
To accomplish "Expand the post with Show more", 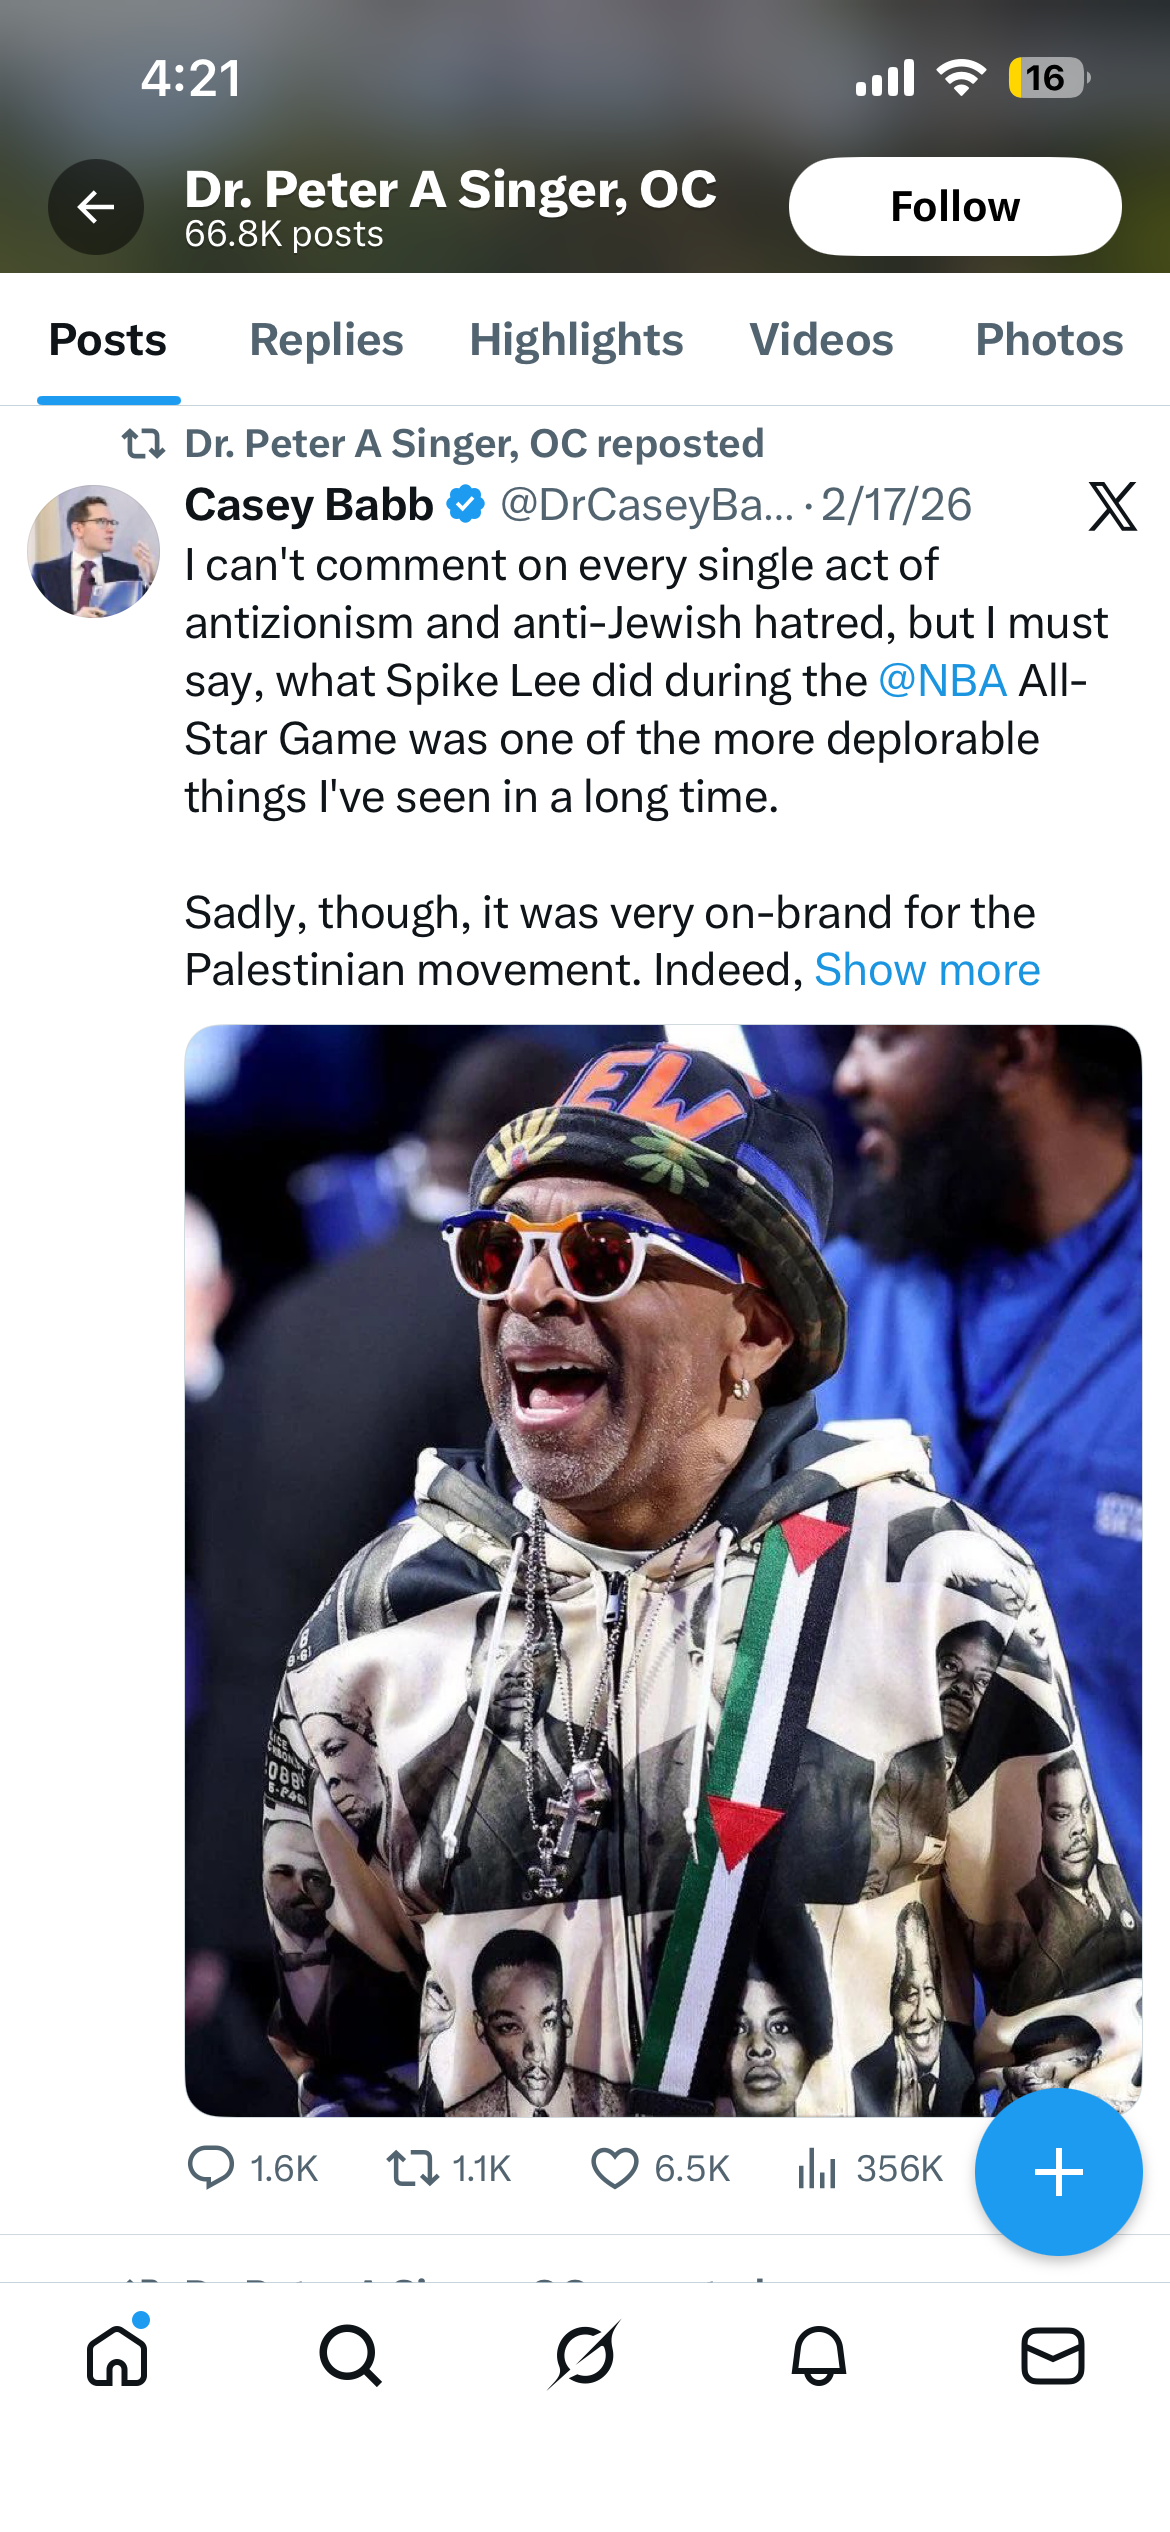I will 927,969.
